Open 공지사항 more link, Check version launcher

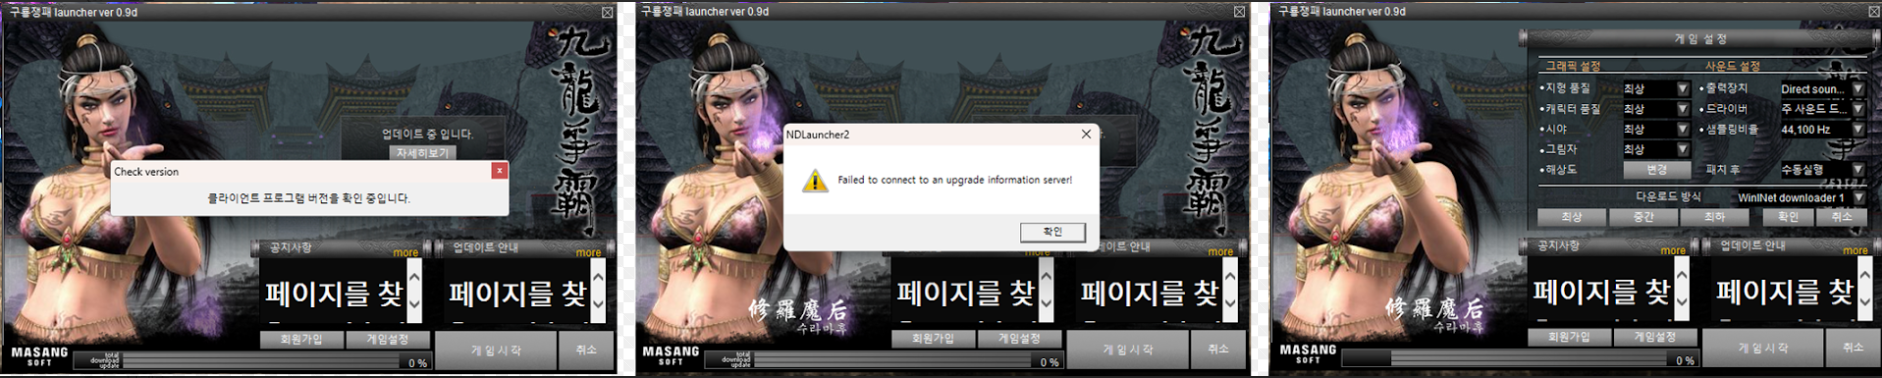pos(405,253)
